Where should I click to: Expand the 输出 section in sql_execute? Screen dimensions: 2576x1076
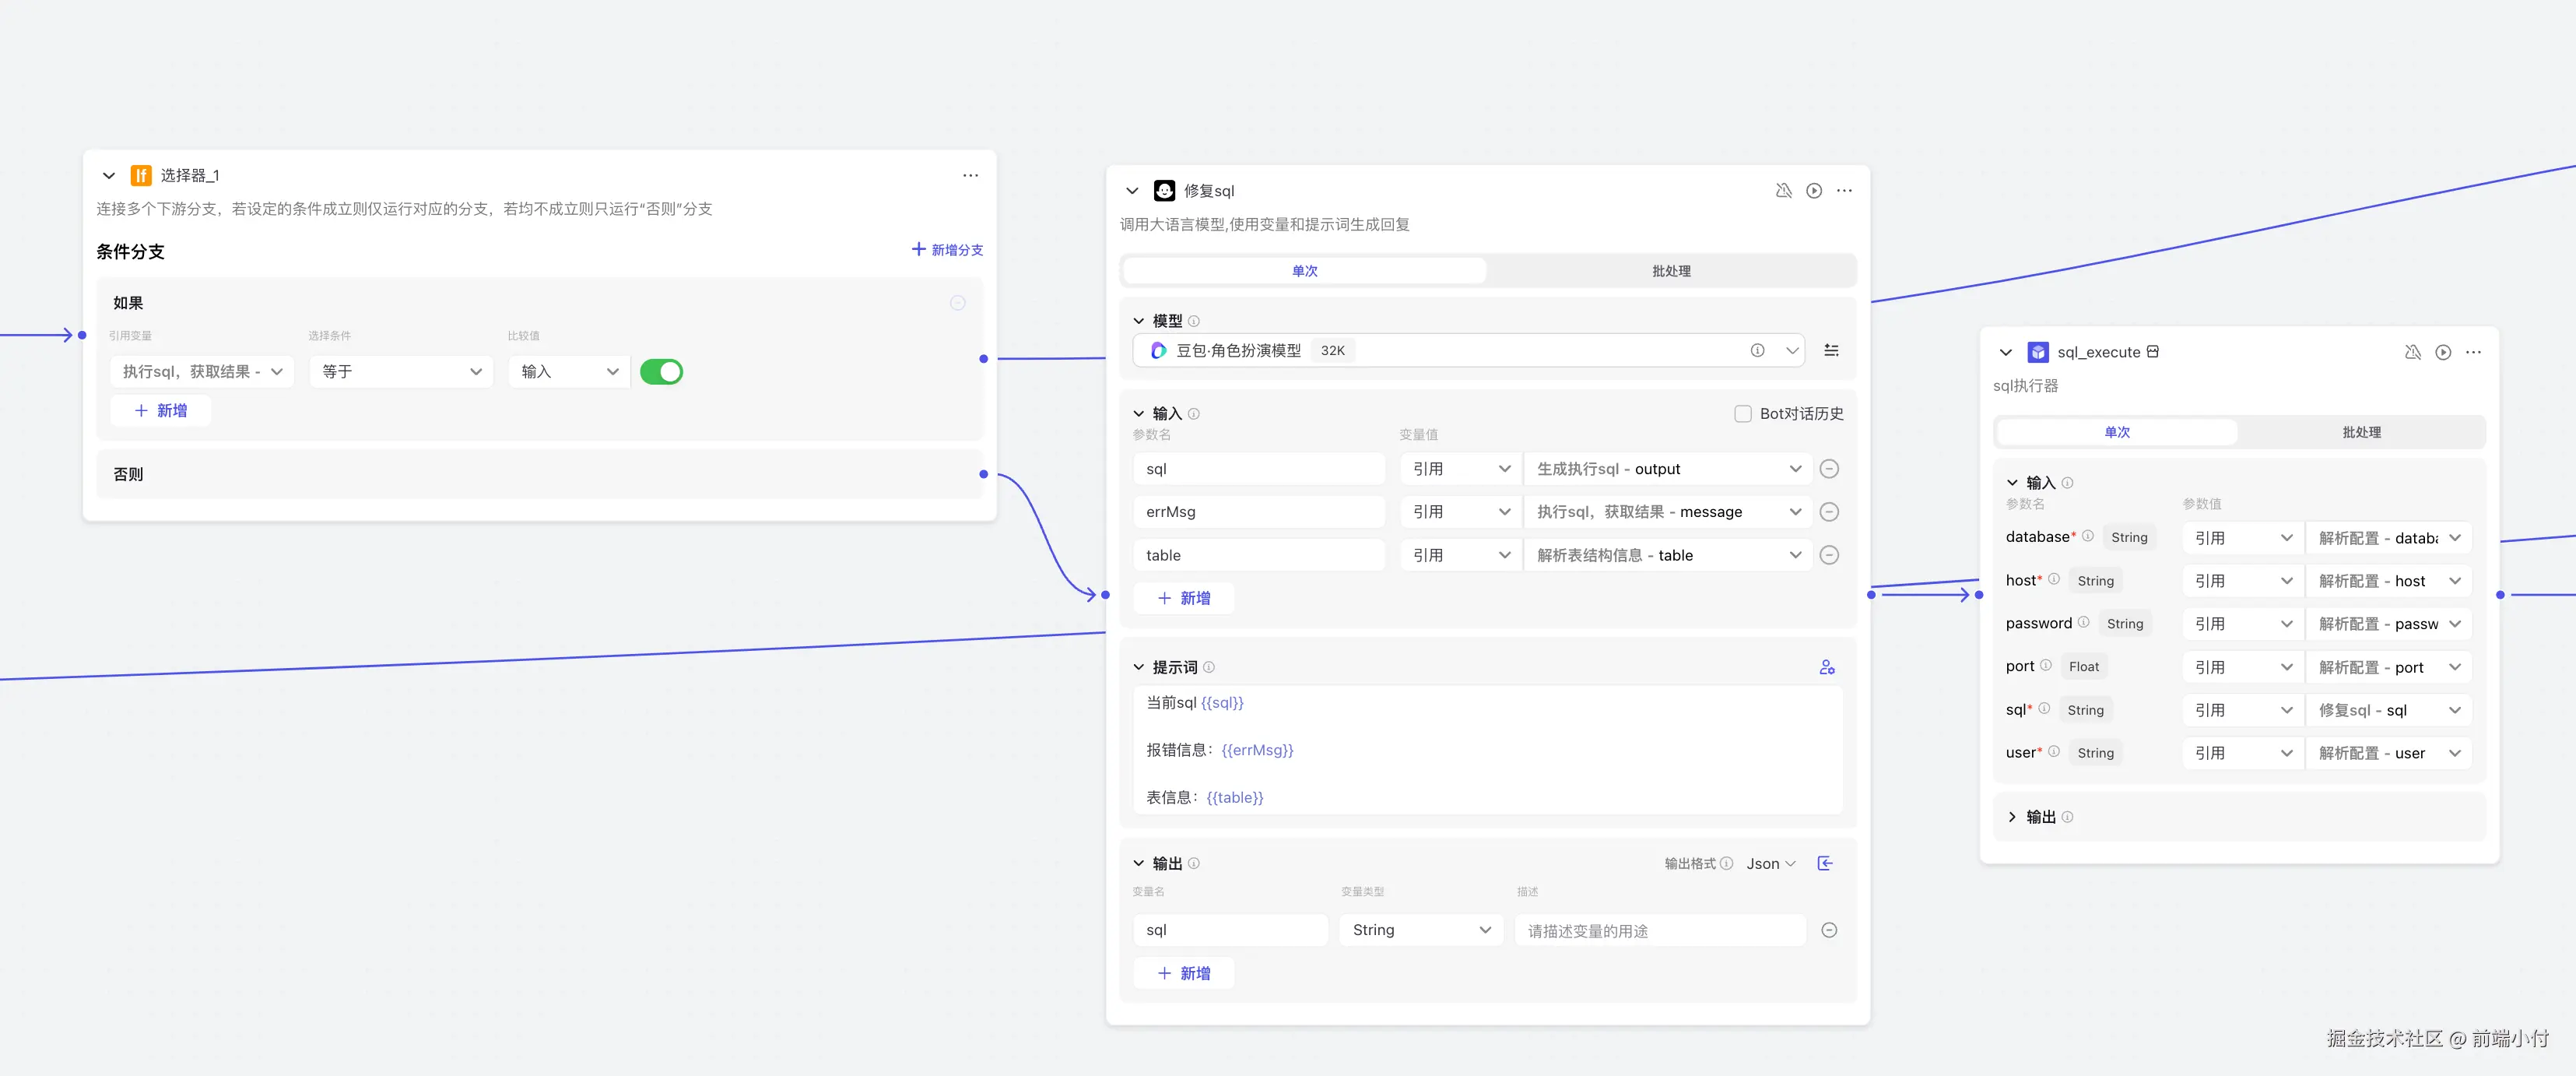click(2012, 817)
